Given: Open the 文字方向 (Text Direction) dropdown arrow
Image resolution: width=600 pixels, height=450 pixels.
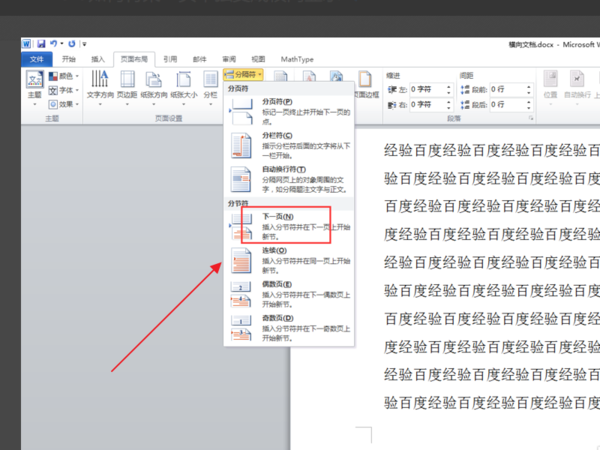Looking at the screenshot, I should click(x=100, y=104).
